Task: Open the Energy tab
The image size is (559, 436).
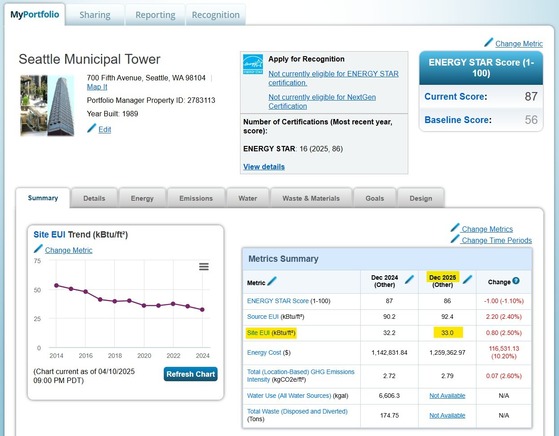Action: (x=142, y=198)
